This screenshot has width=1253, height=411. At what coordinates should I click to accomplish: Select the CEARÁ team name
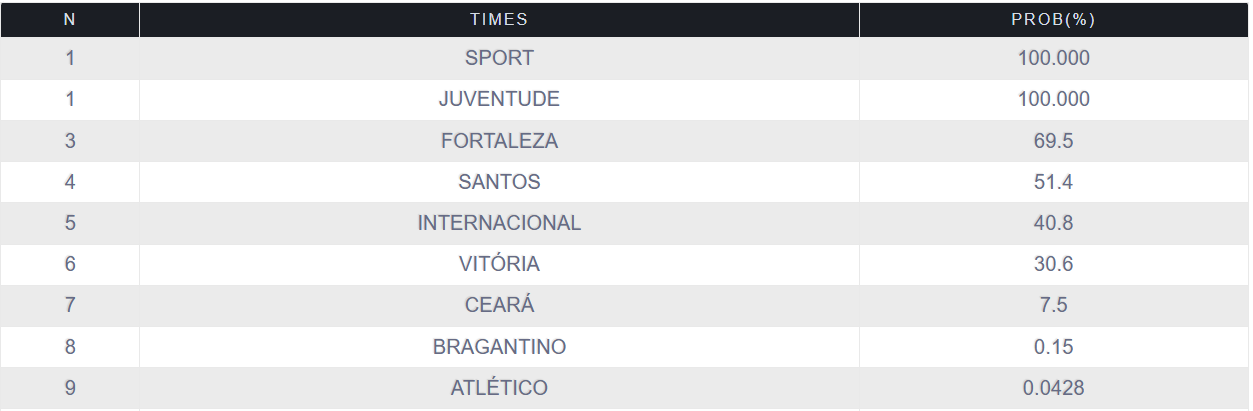[499, 305]
